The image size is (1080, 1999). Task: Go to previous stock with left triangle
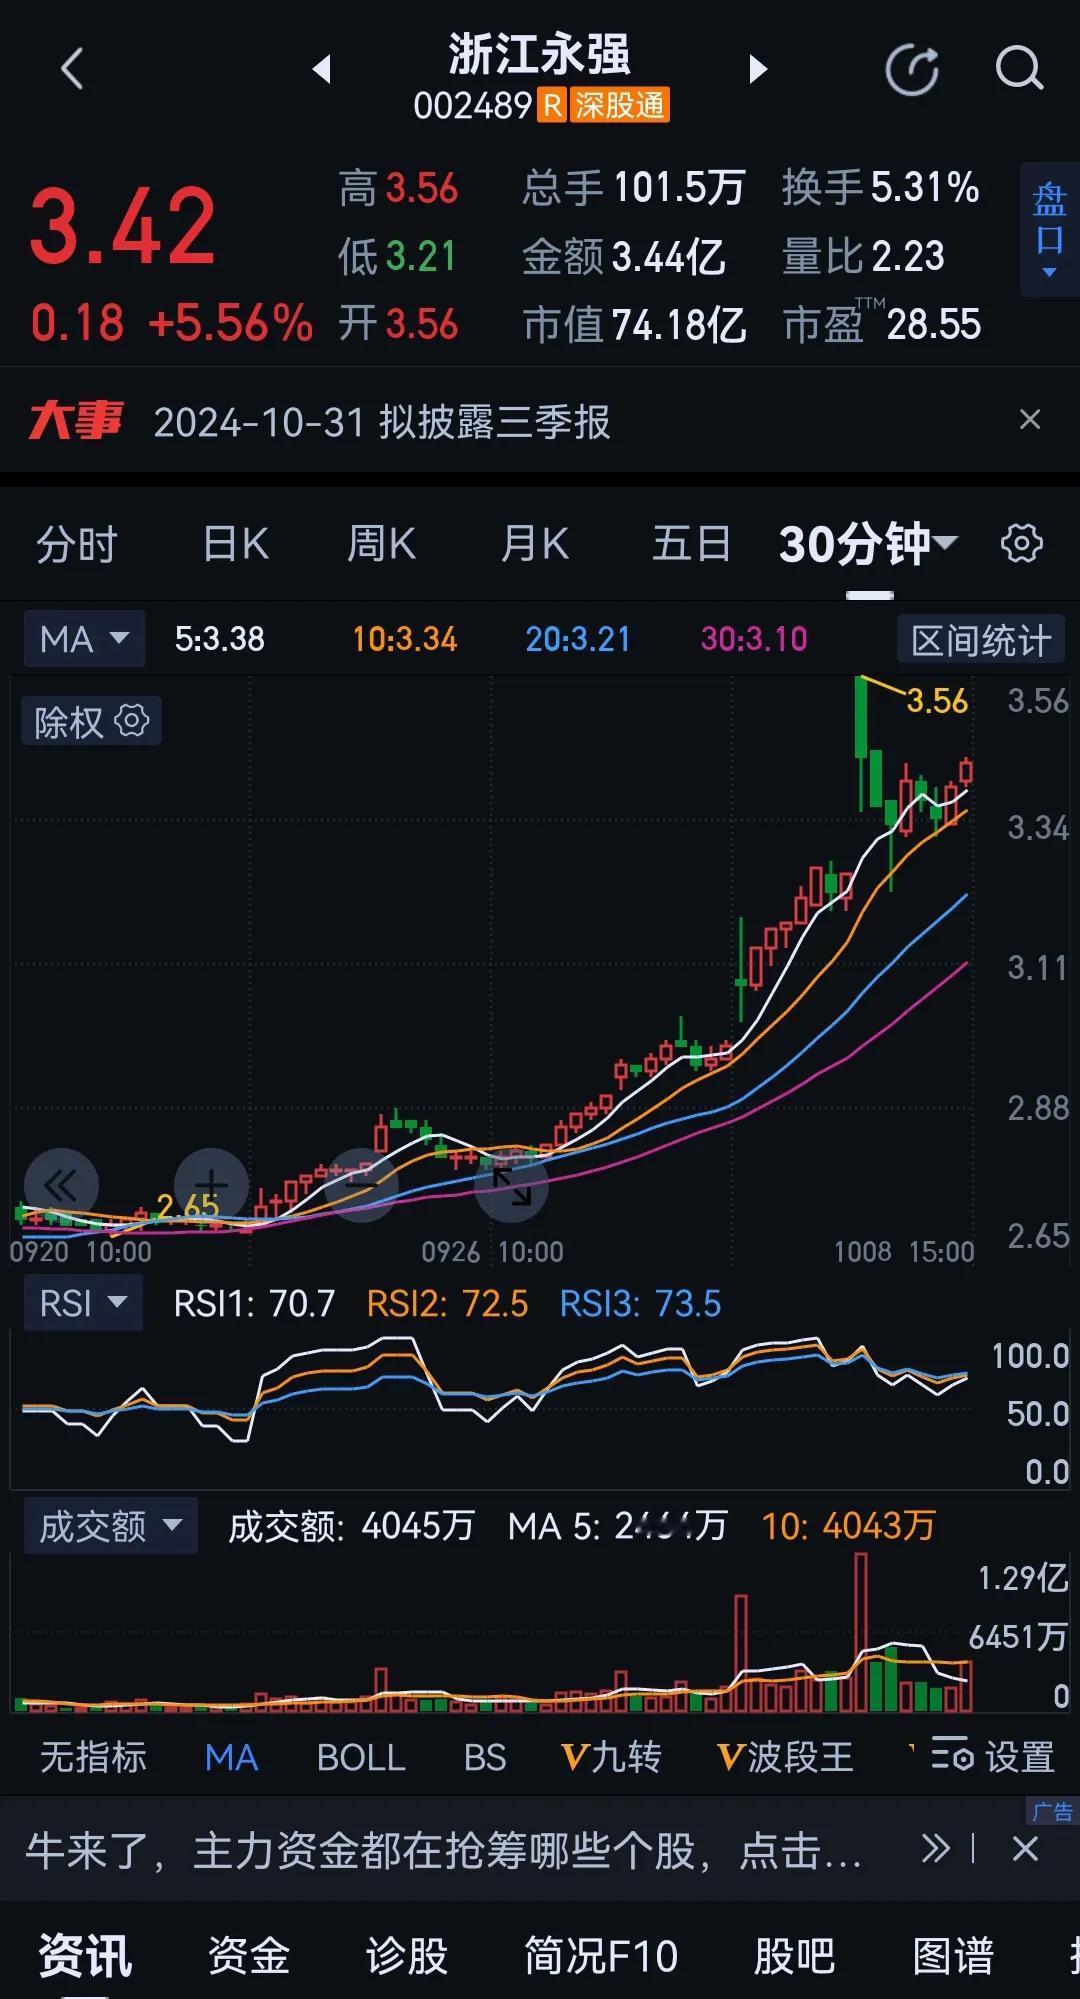pos(321,69)
